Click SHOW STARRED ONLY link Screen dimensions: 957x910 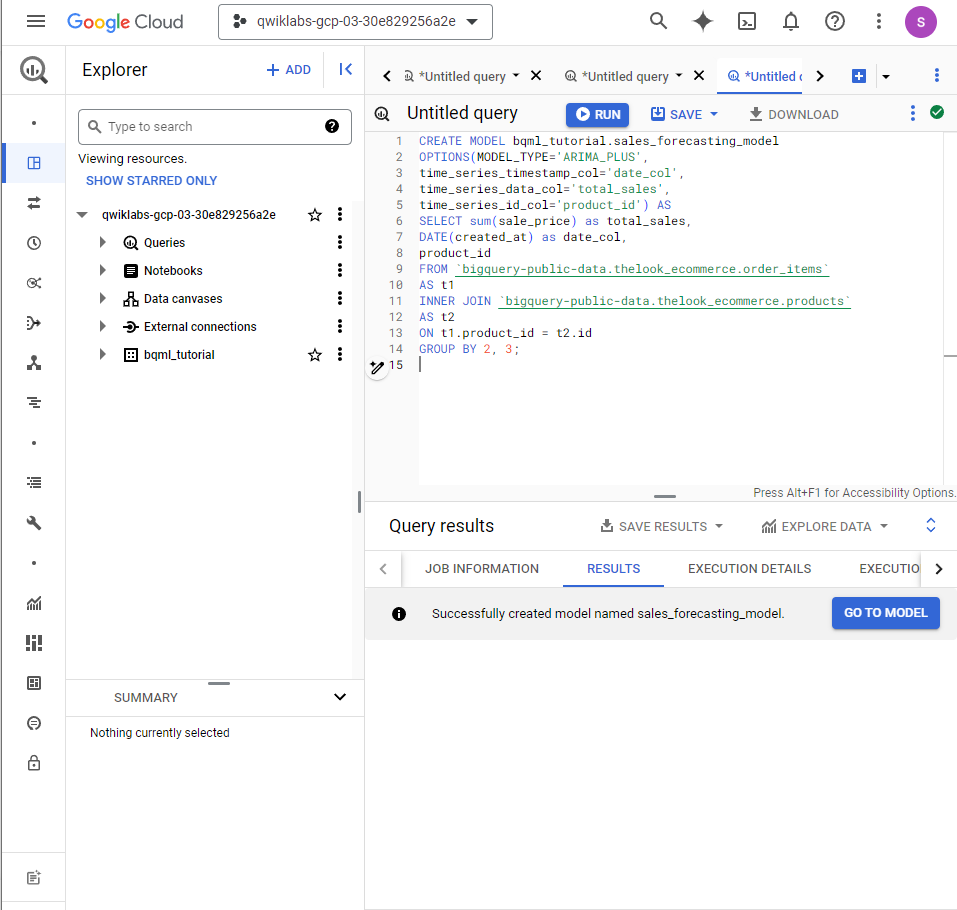pos(151,181)
